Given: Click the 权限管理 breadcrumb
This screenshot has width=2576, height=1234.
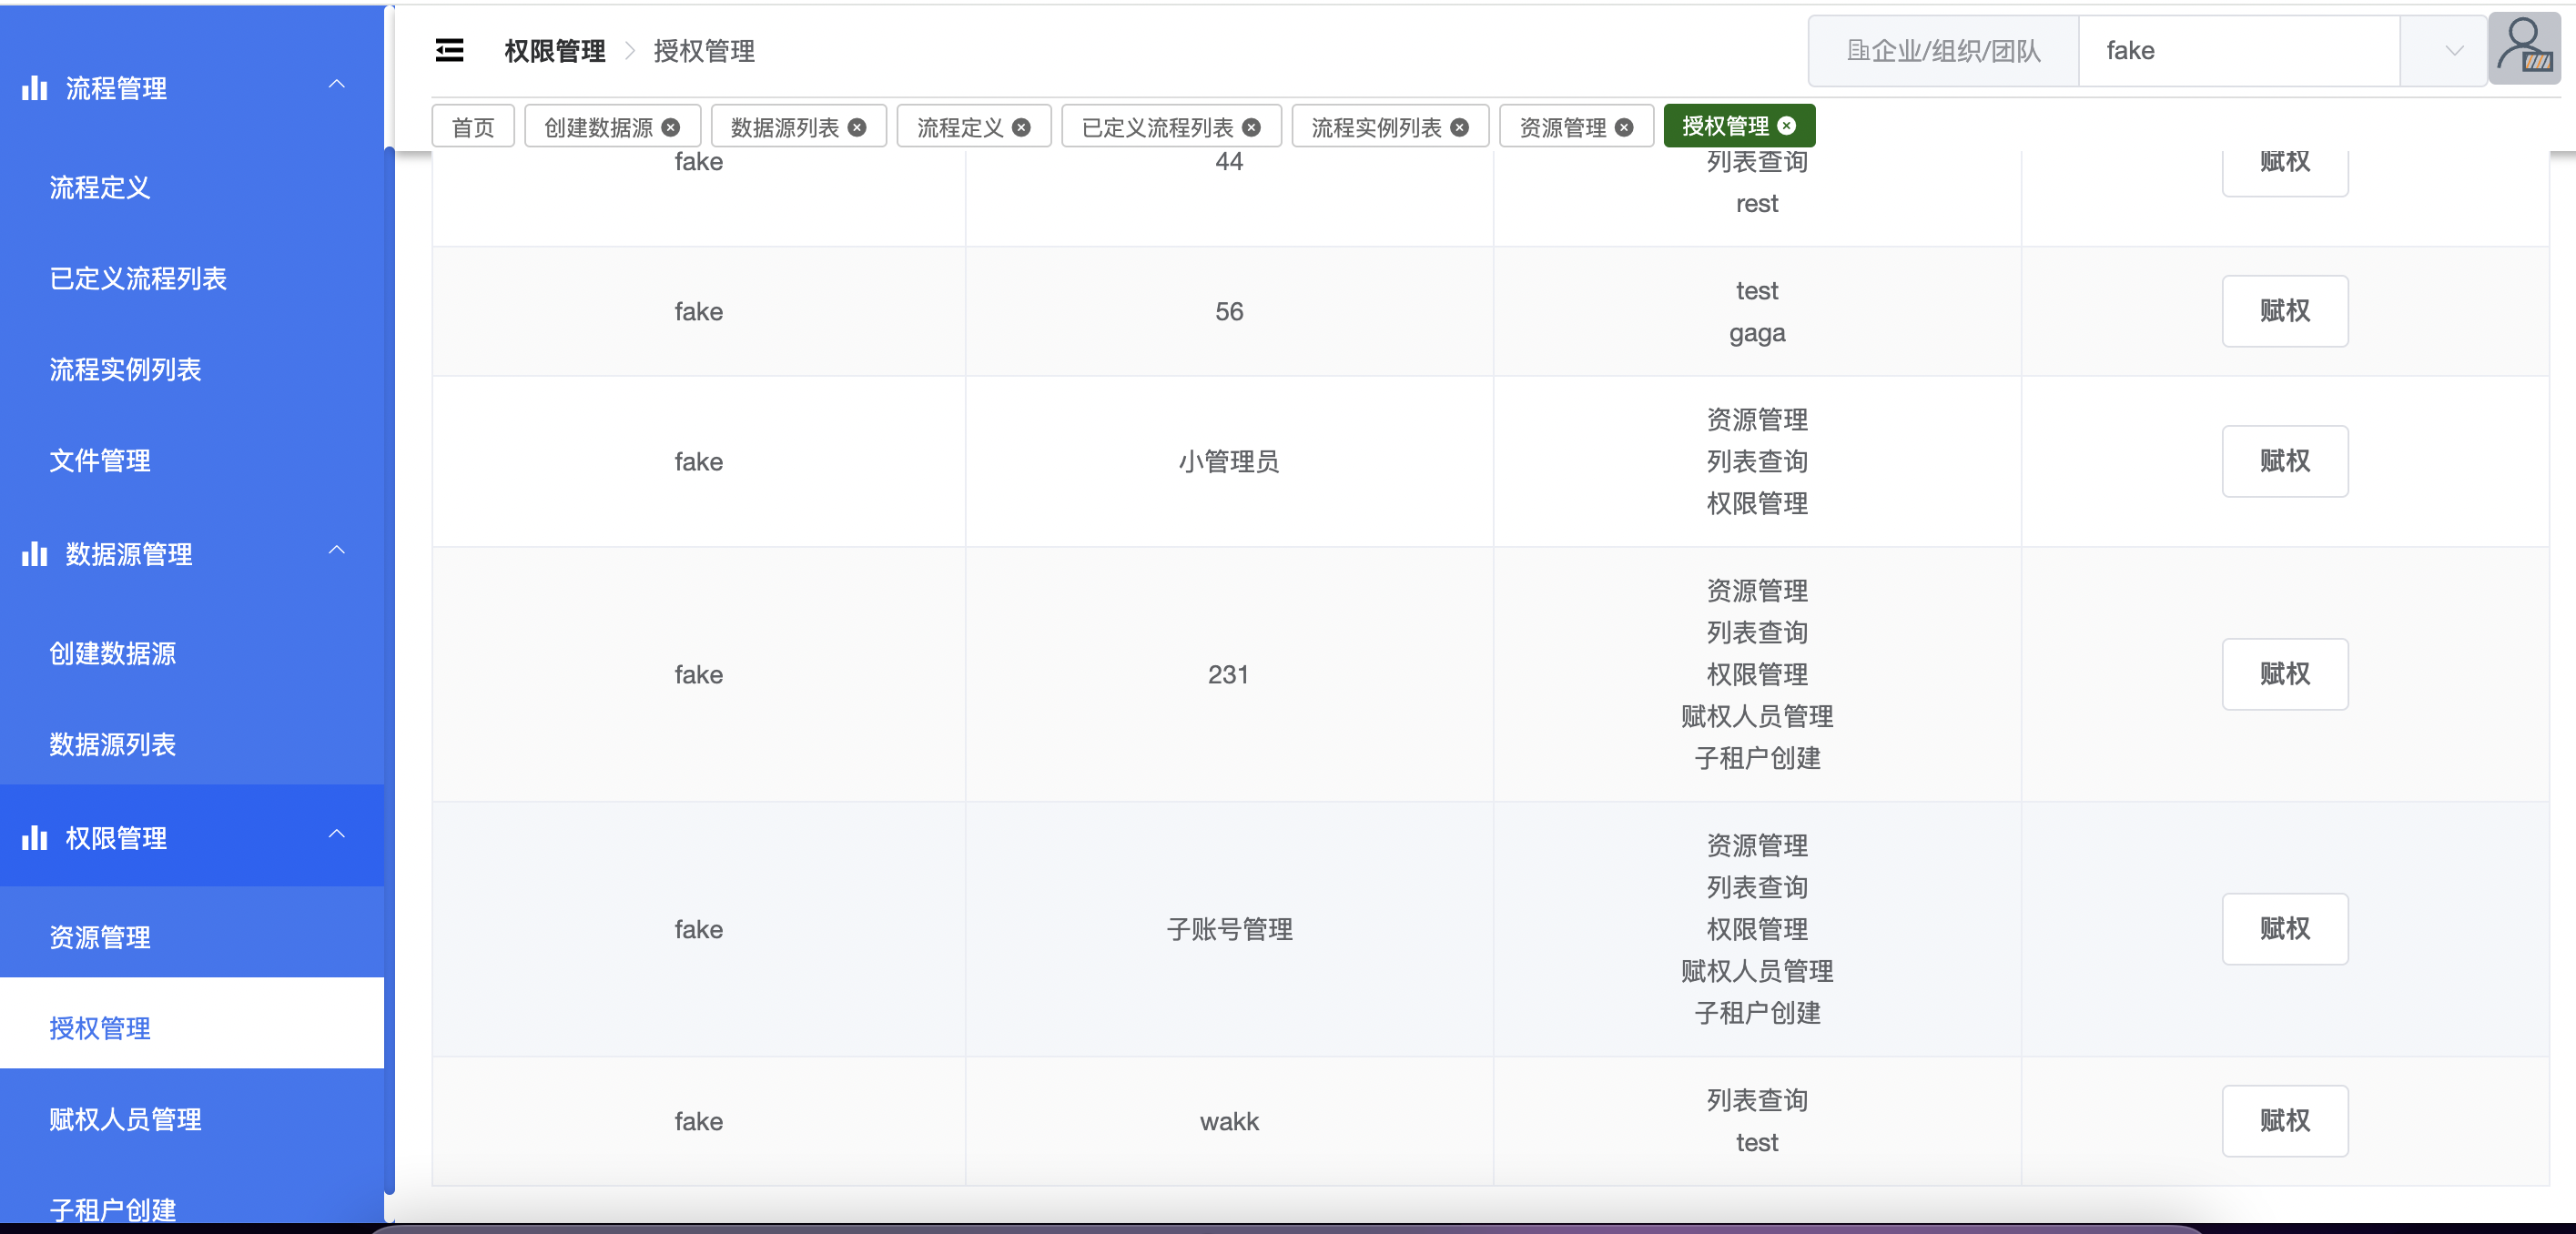Looking at the screenshot, I should pos(555,51).
